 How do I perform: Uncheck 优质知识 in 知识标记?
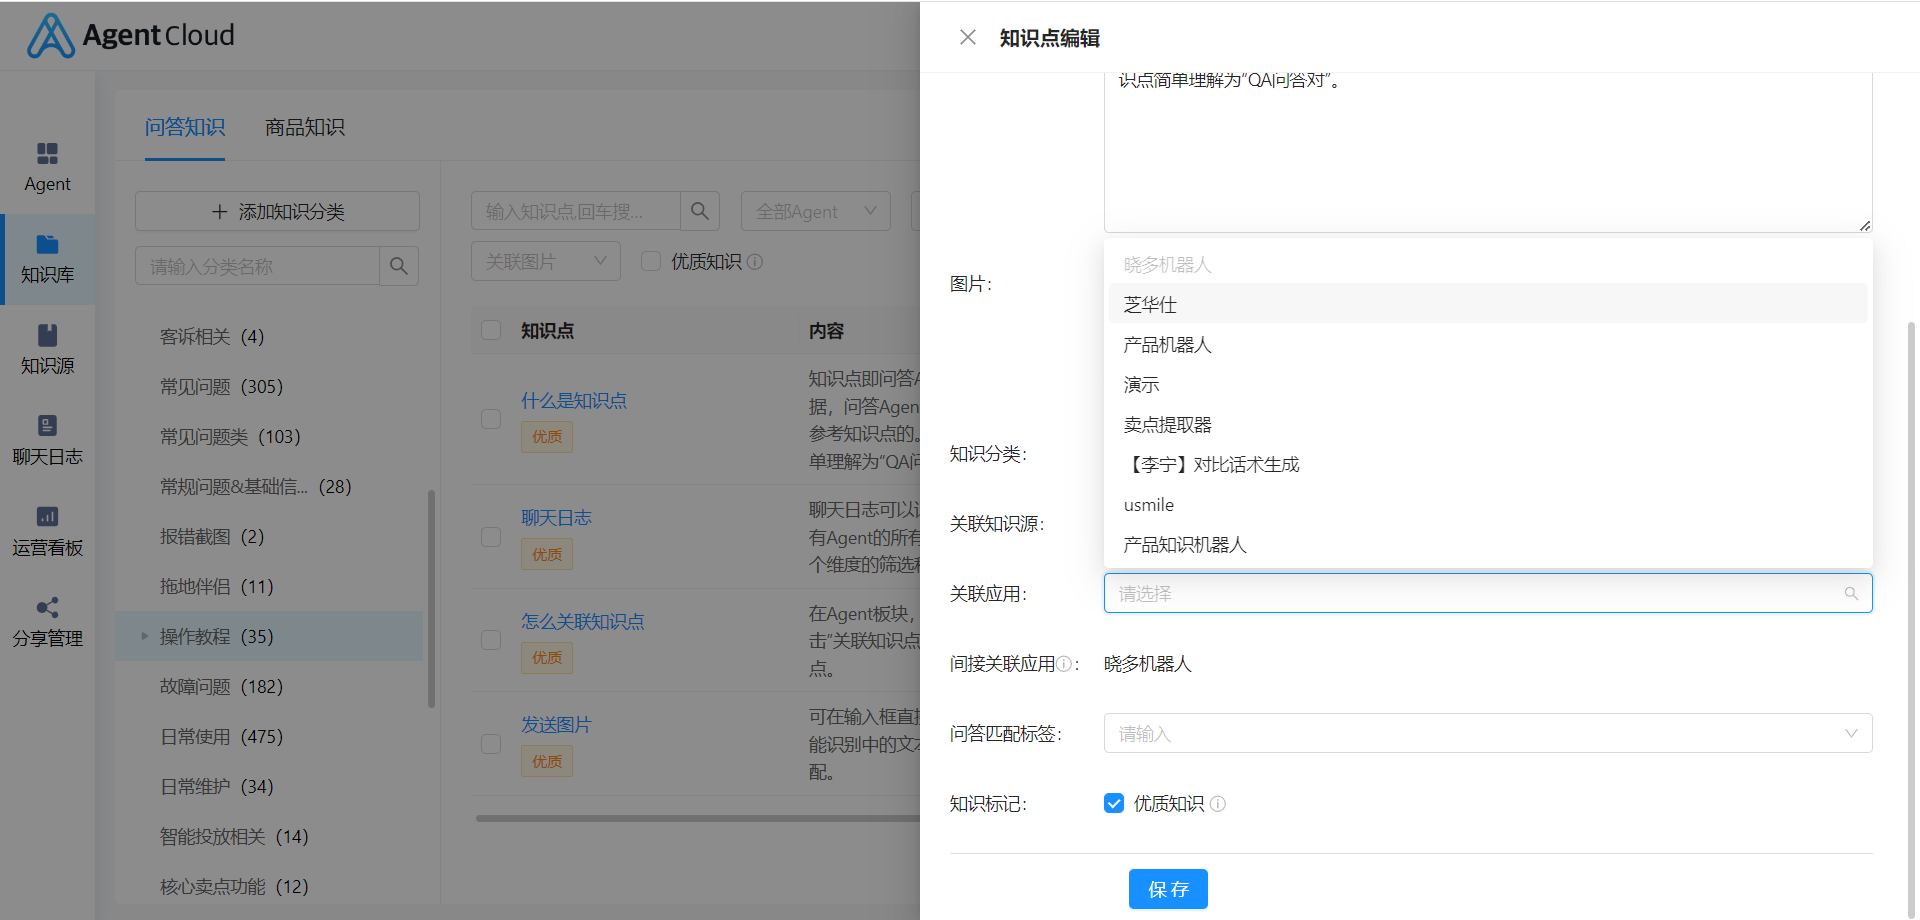tap(1114, 803)
